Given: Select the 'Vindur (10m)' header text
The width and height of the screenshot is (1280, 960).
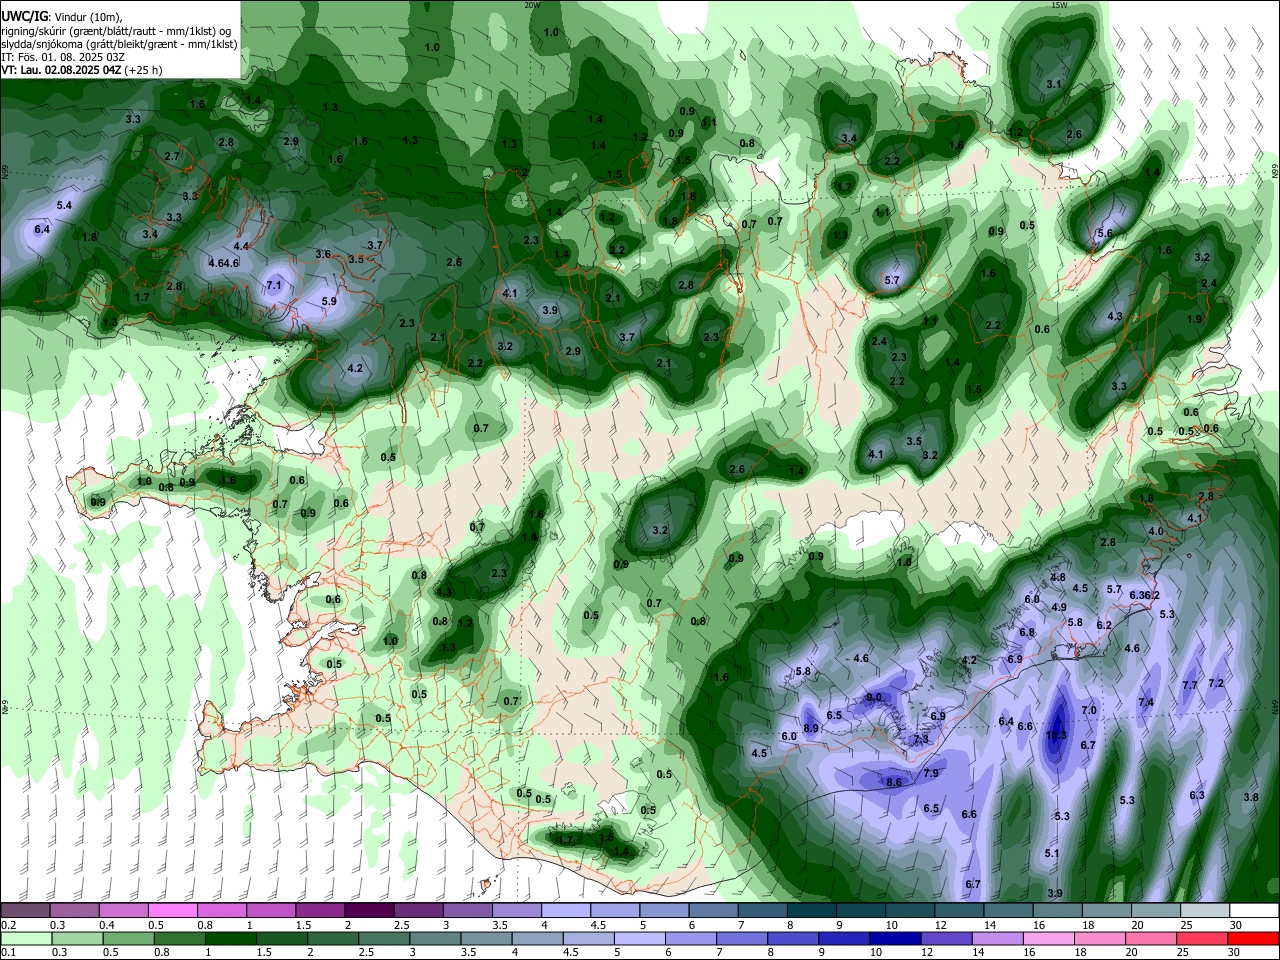Looking at the screenshot, I should pos(87,15).
